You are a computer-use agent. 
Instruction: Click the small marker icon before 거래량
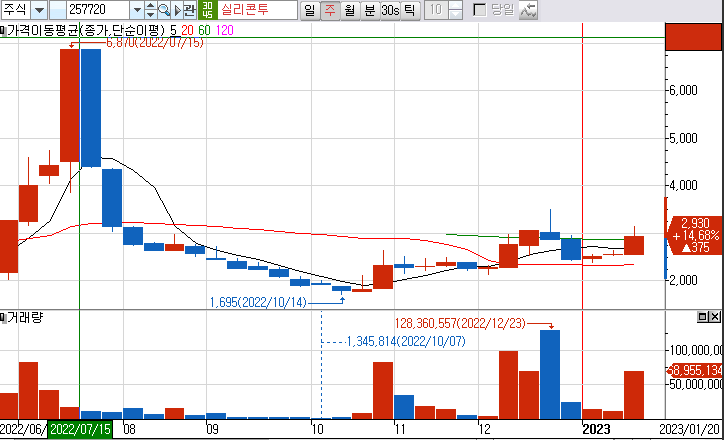pos(2,318)
